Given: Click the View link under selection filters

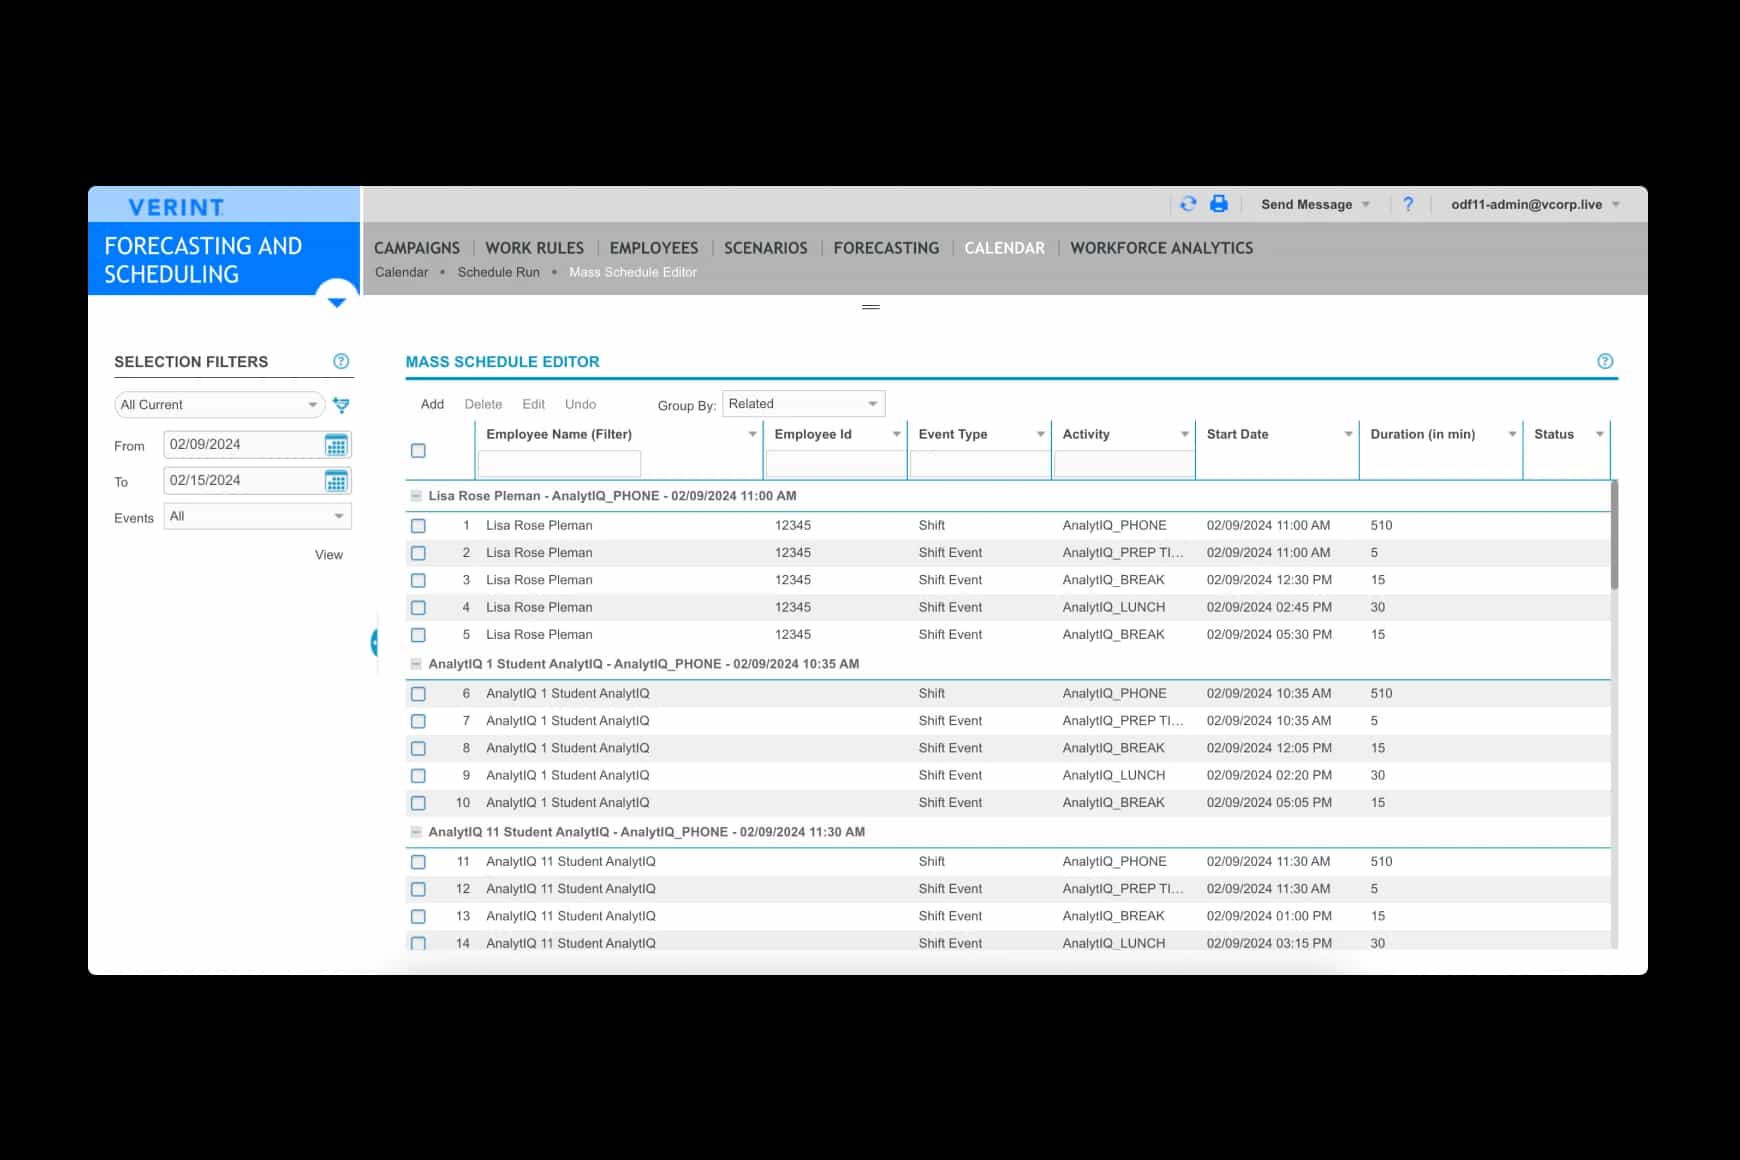Looking at the screenshot, I should coord(328,554).
